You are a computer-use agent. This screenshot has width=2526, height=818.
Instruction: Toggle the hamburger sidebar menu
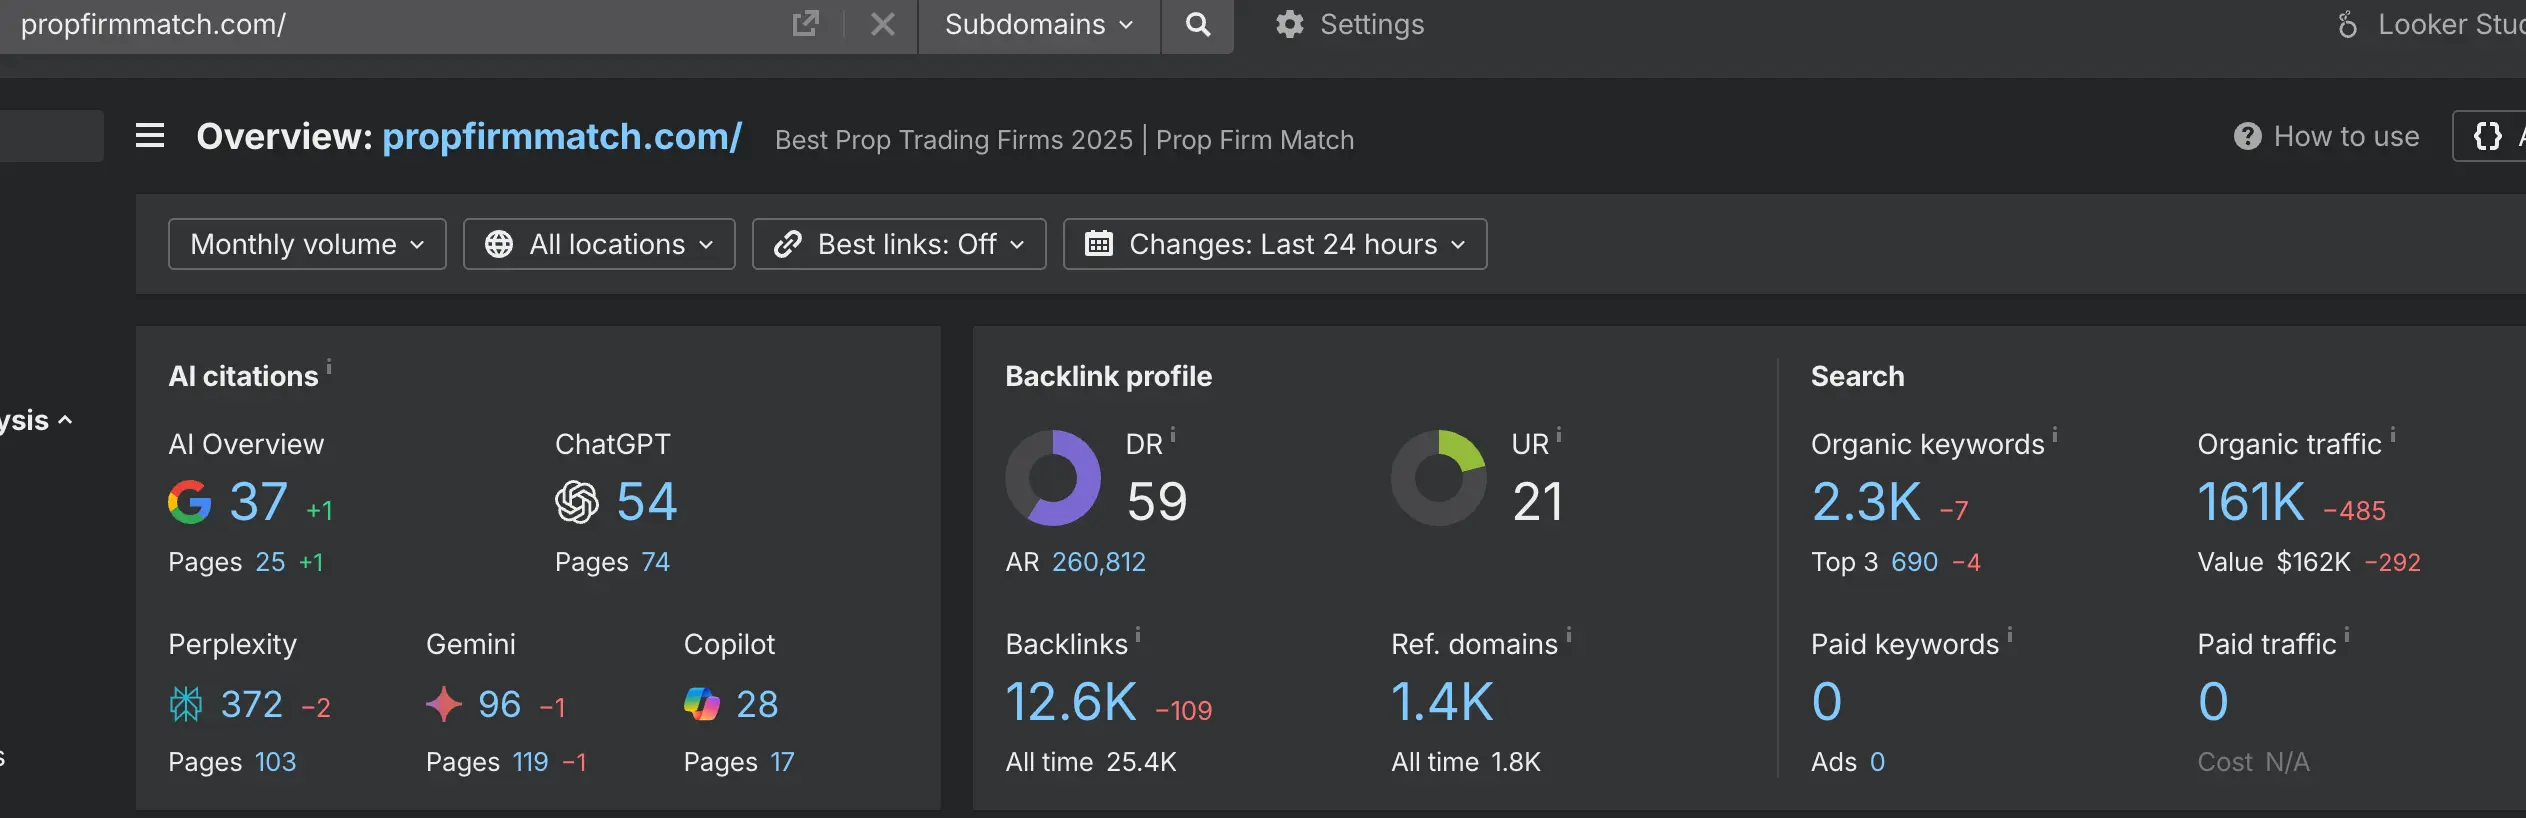(150, 135)
